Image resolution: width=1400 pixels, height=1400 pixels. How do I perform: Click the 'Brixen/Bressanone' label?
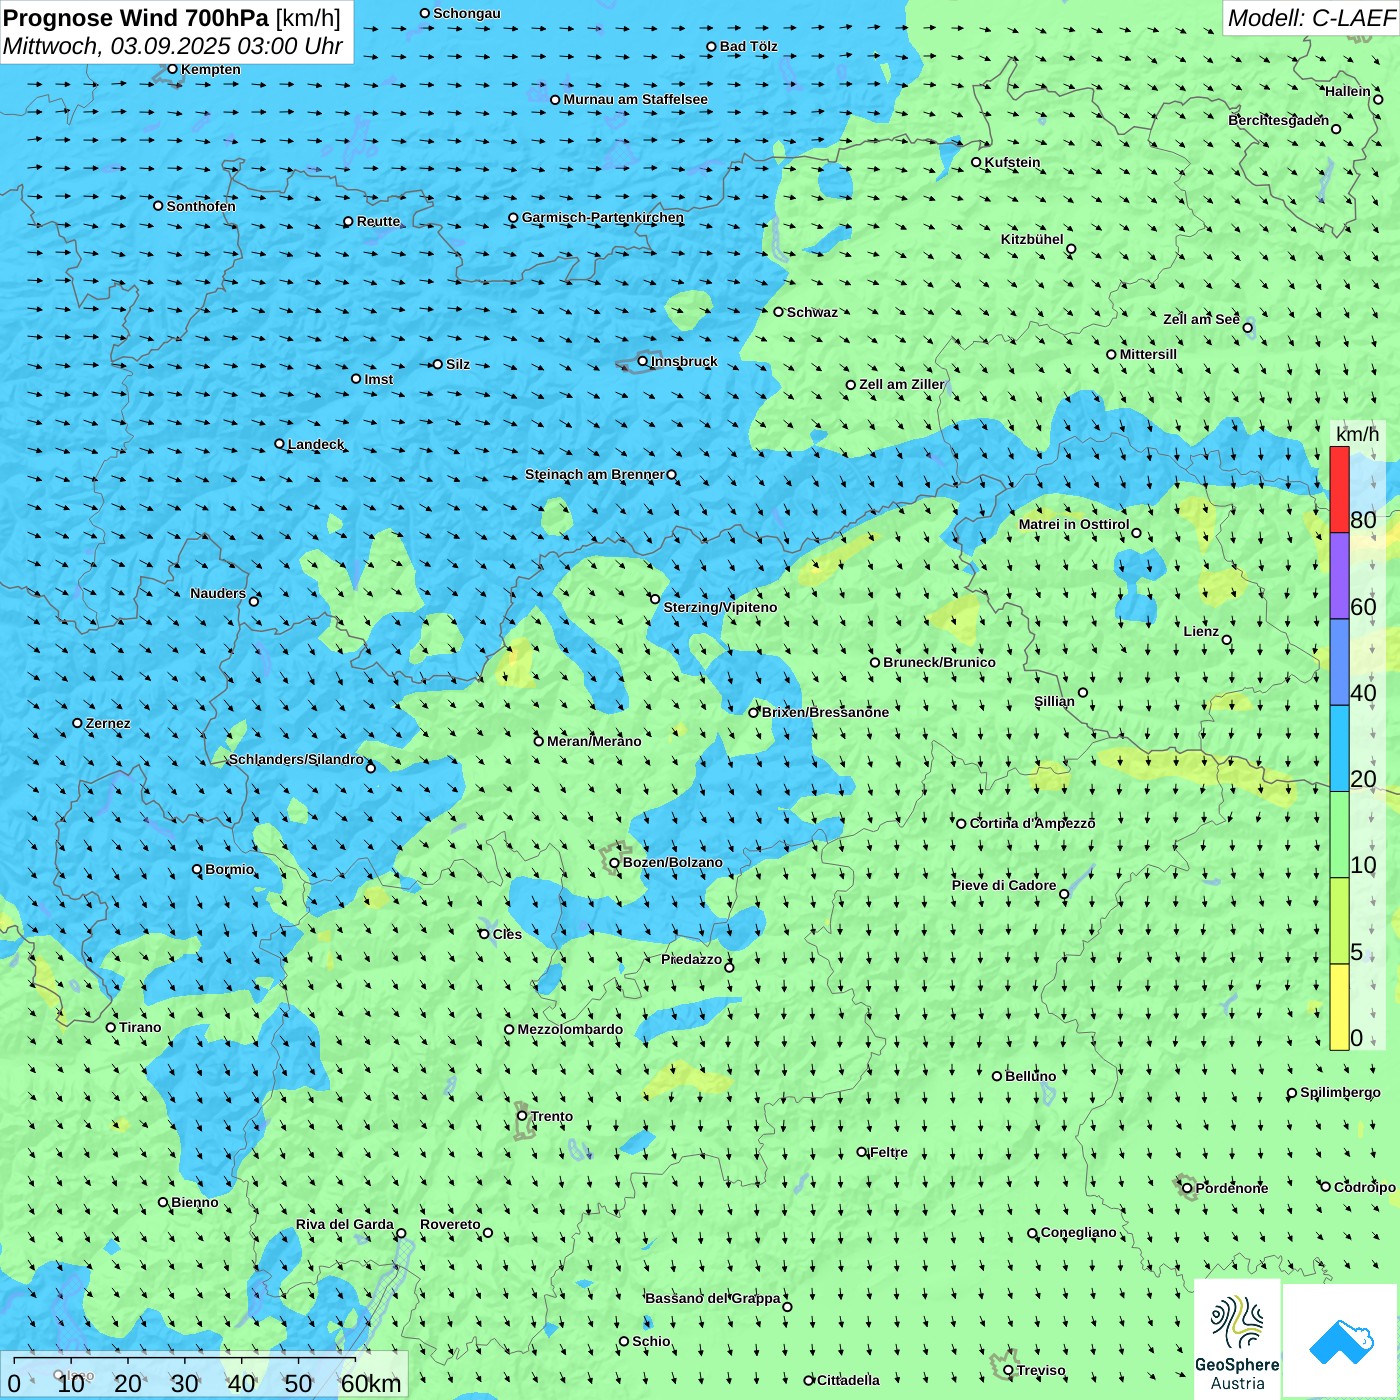click(825, 712)
